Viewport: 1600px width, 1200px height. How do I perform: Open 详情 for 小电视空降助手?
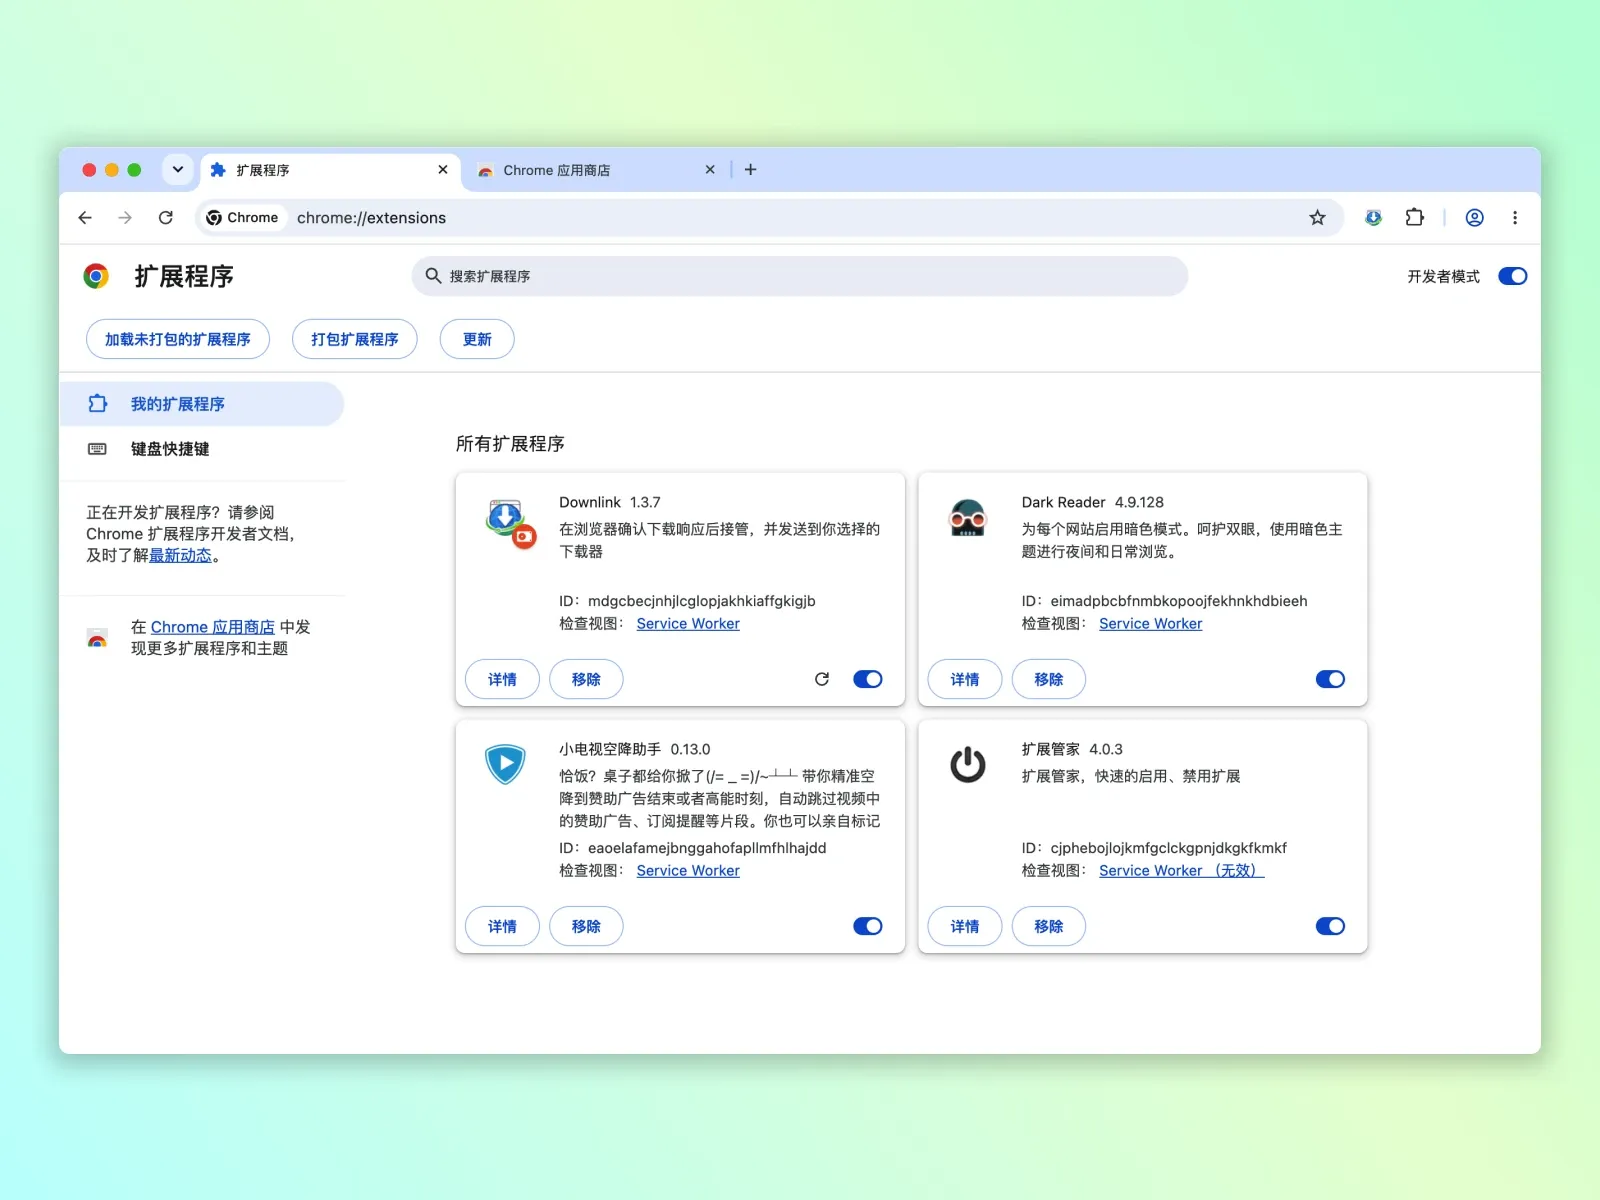[x=502, y=926]
